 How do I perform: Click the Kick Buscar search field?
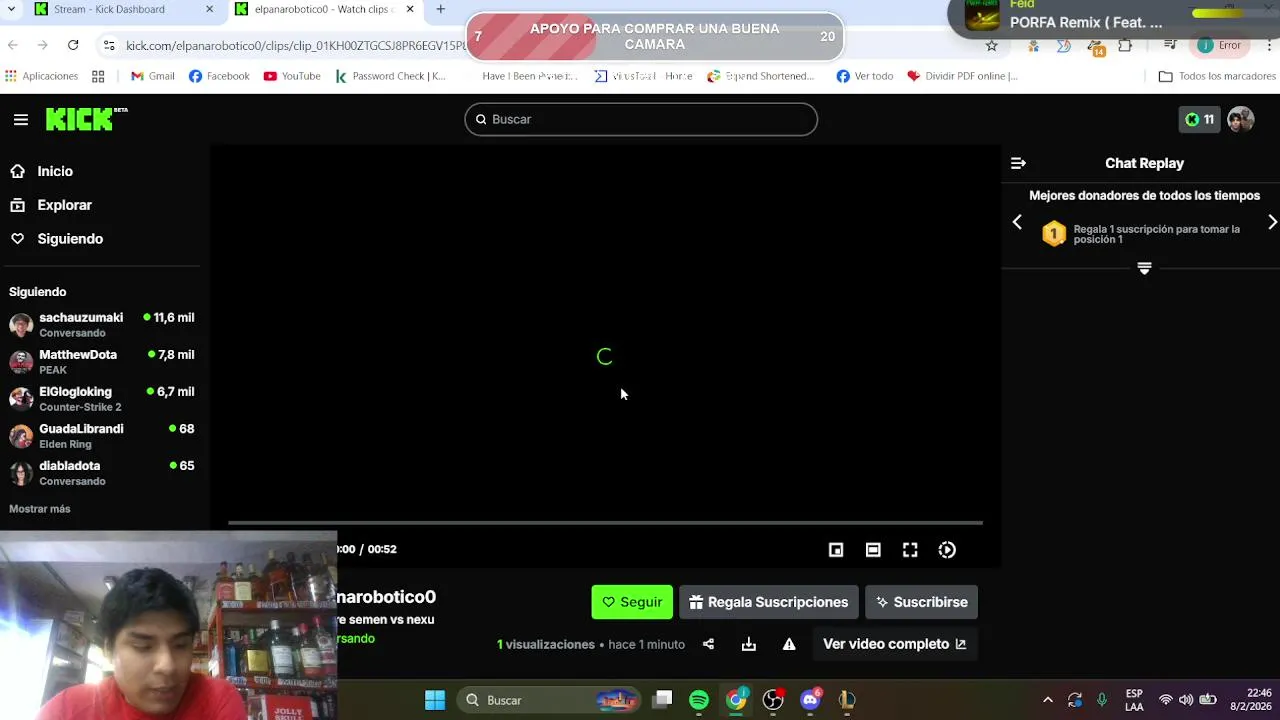pos(641,119)
